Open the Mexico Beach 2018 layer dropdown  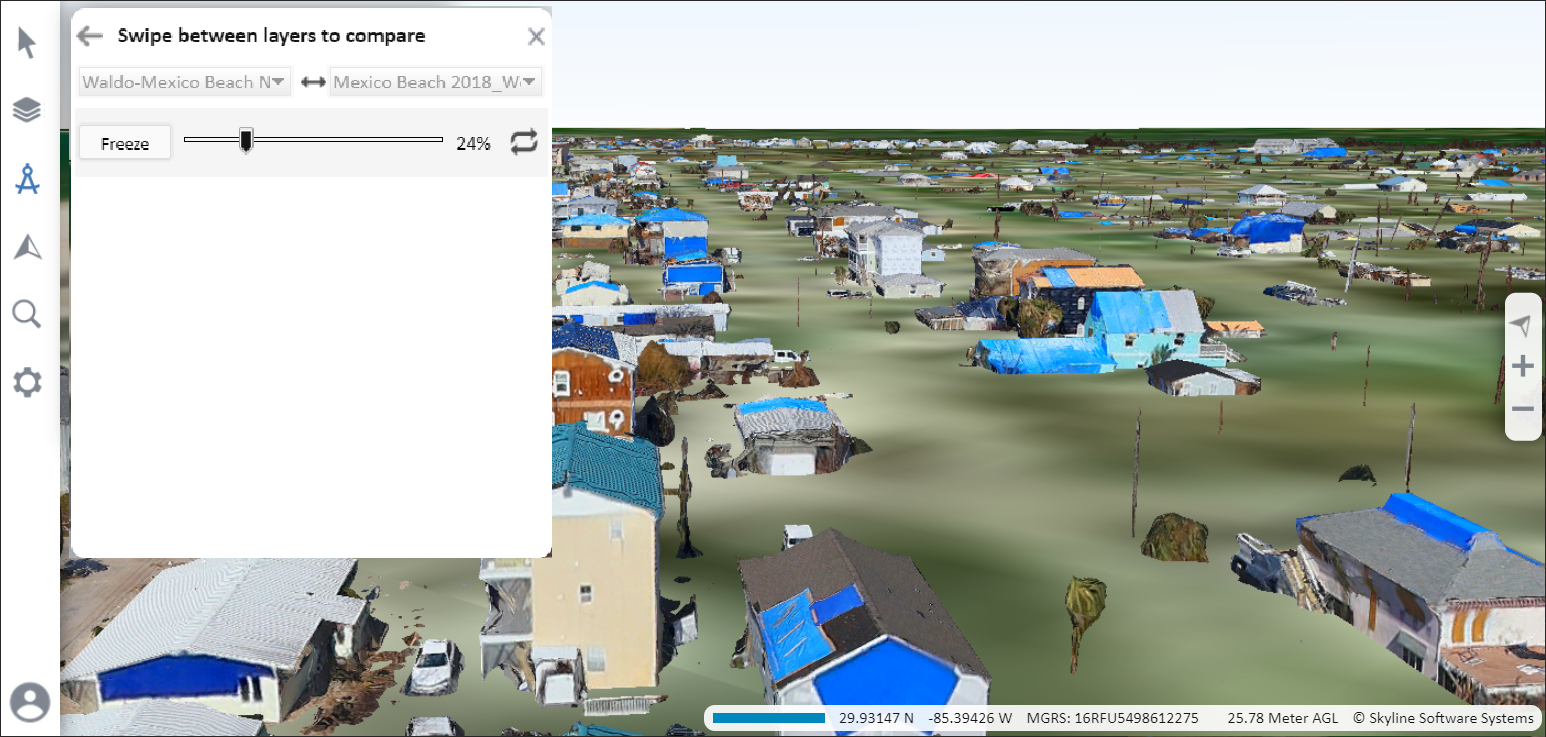[x=436, y=82]
